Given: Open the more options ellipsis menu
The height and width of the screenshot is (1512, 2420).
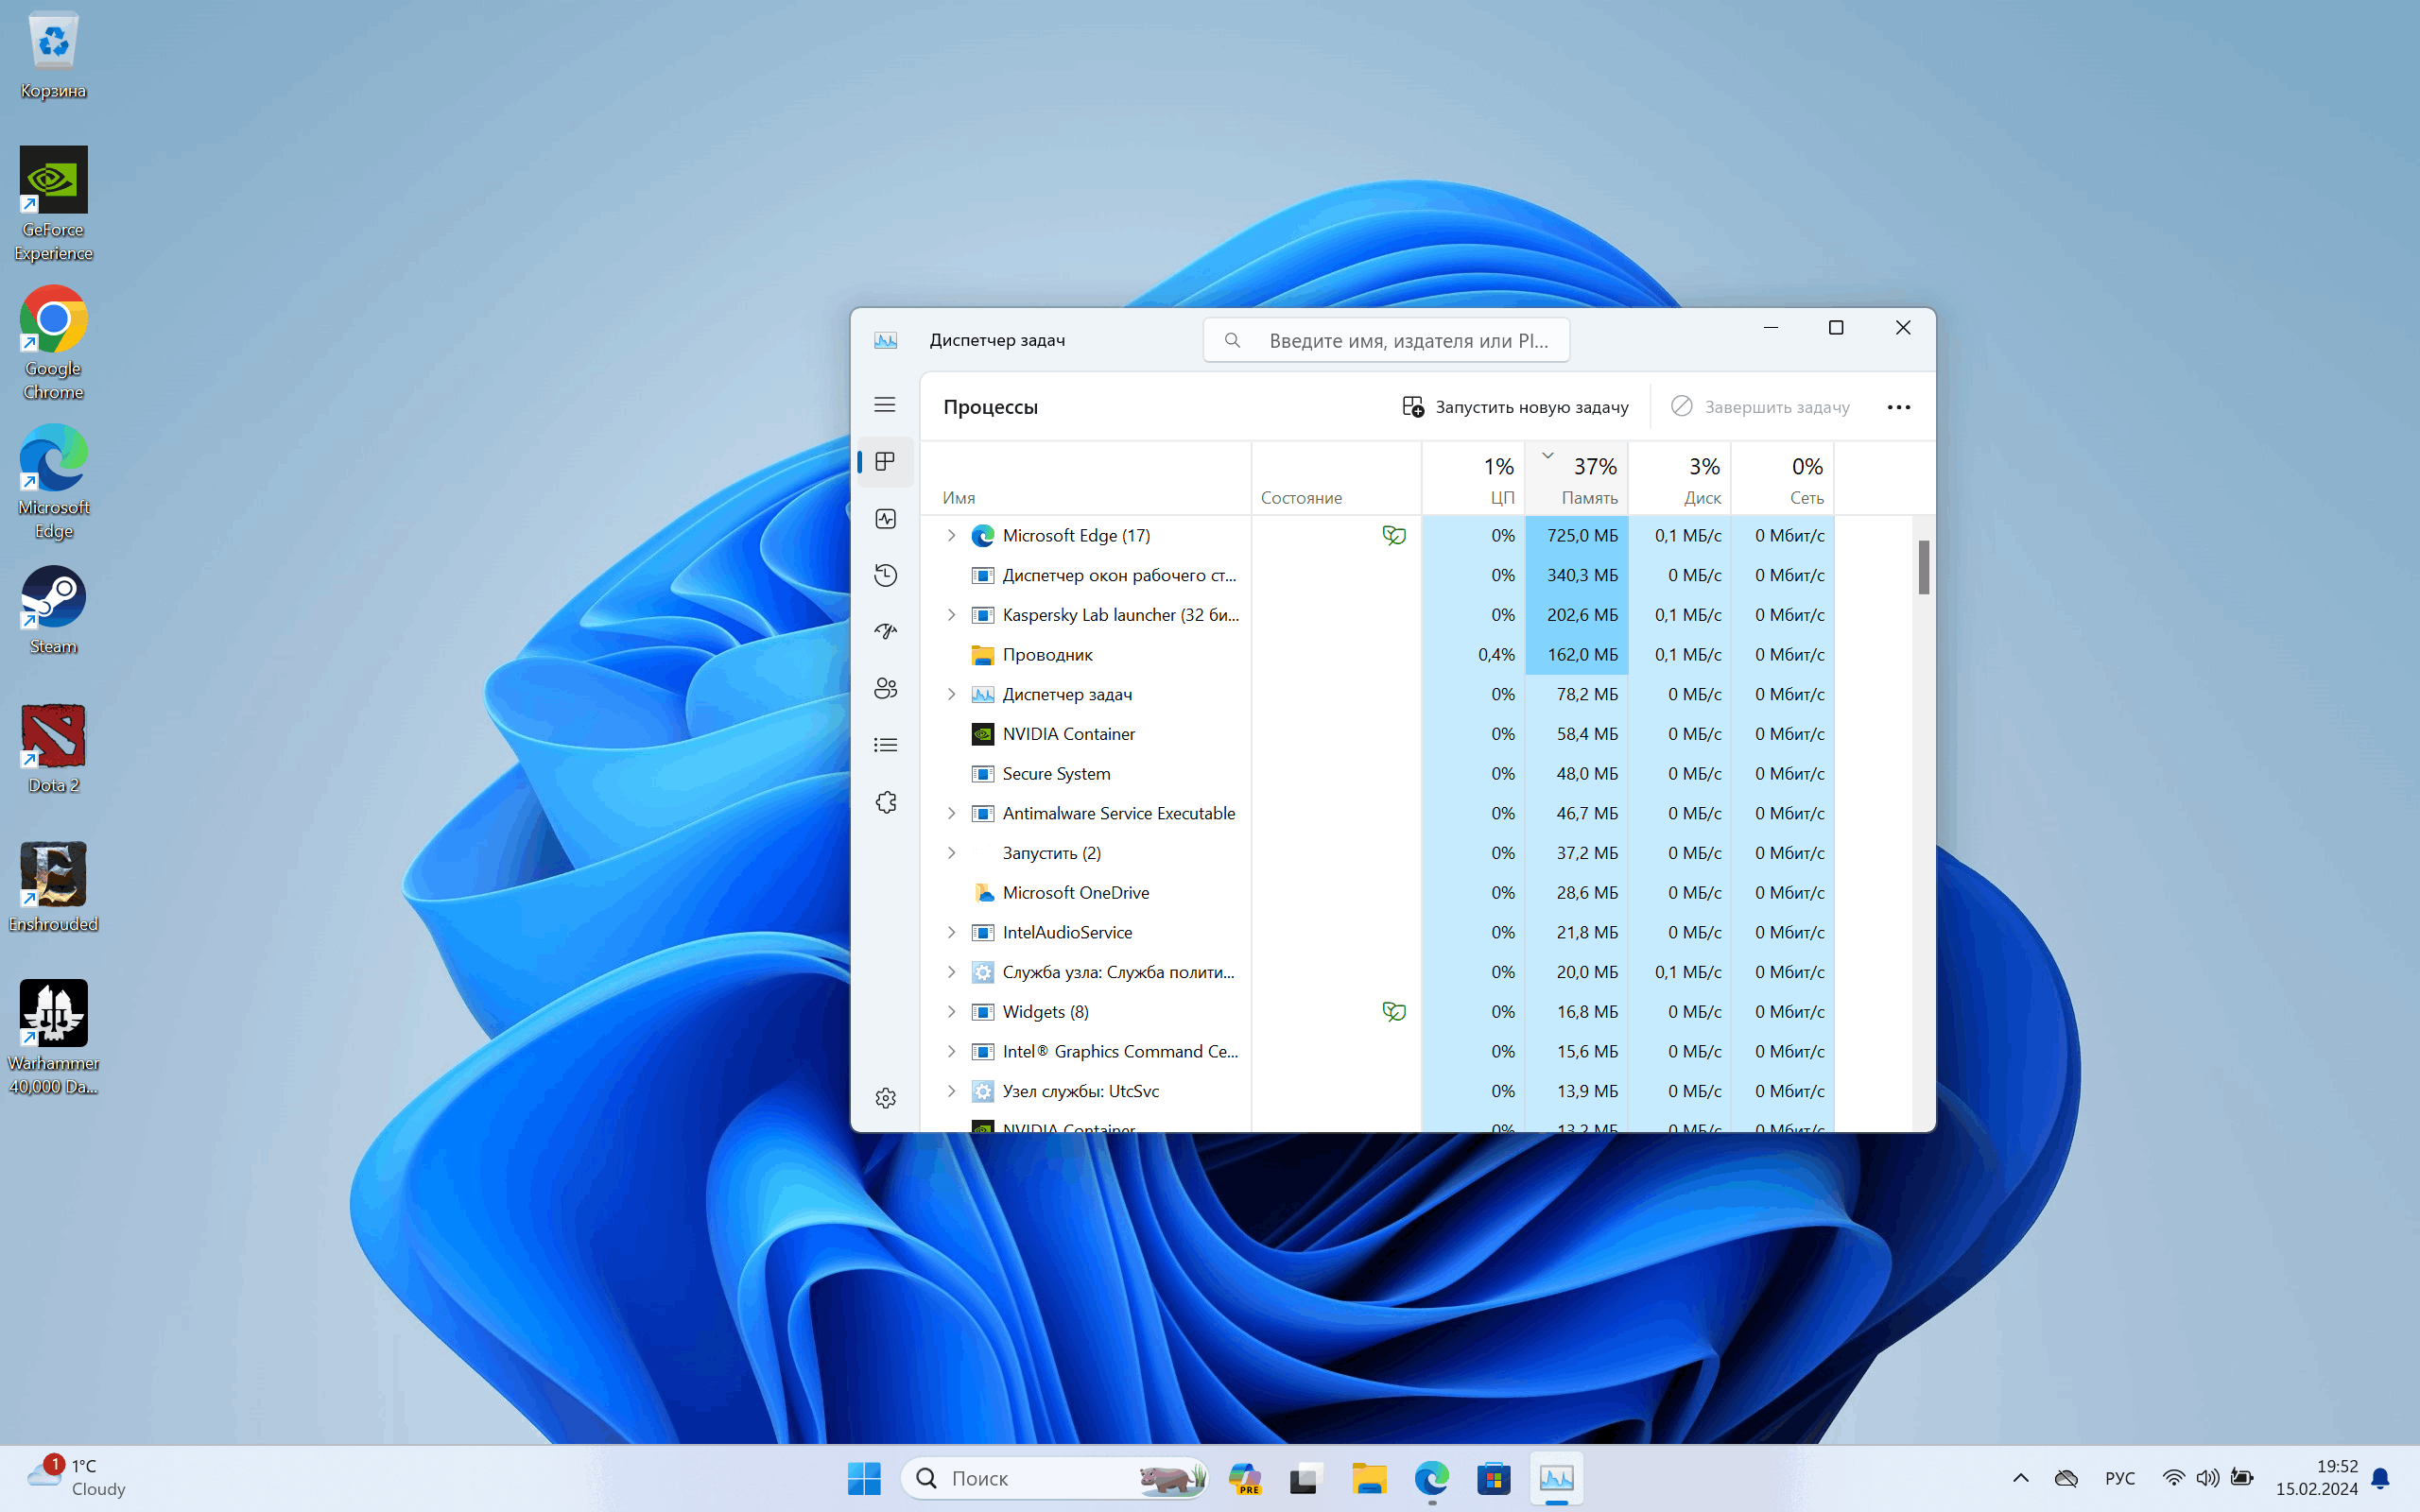Looking at the screenshot, I should (1898, 407).
